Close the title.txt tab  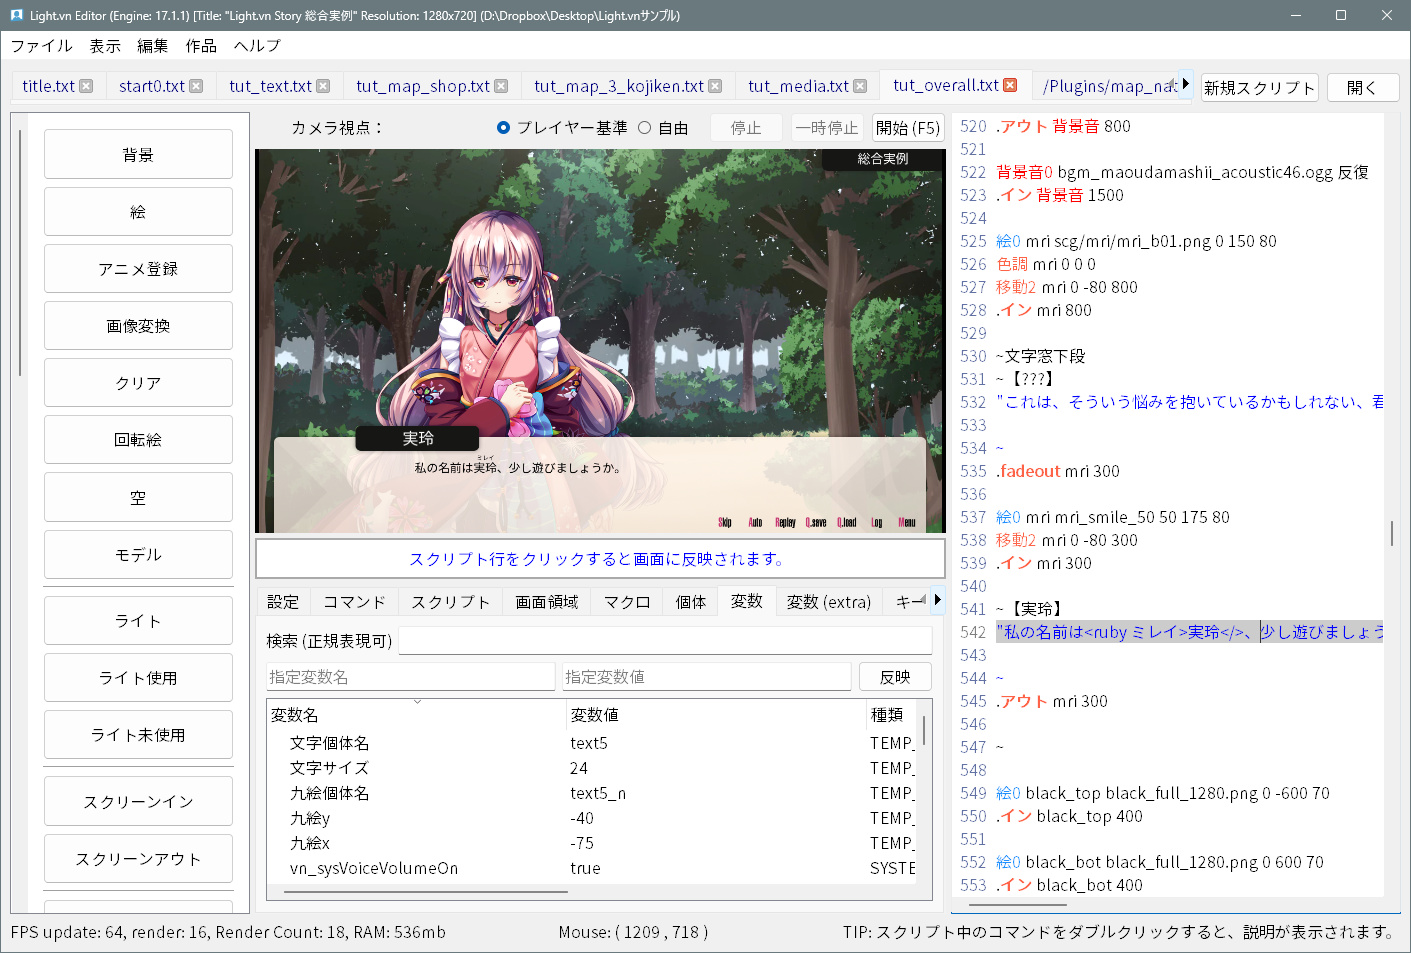tap(86, 86)
